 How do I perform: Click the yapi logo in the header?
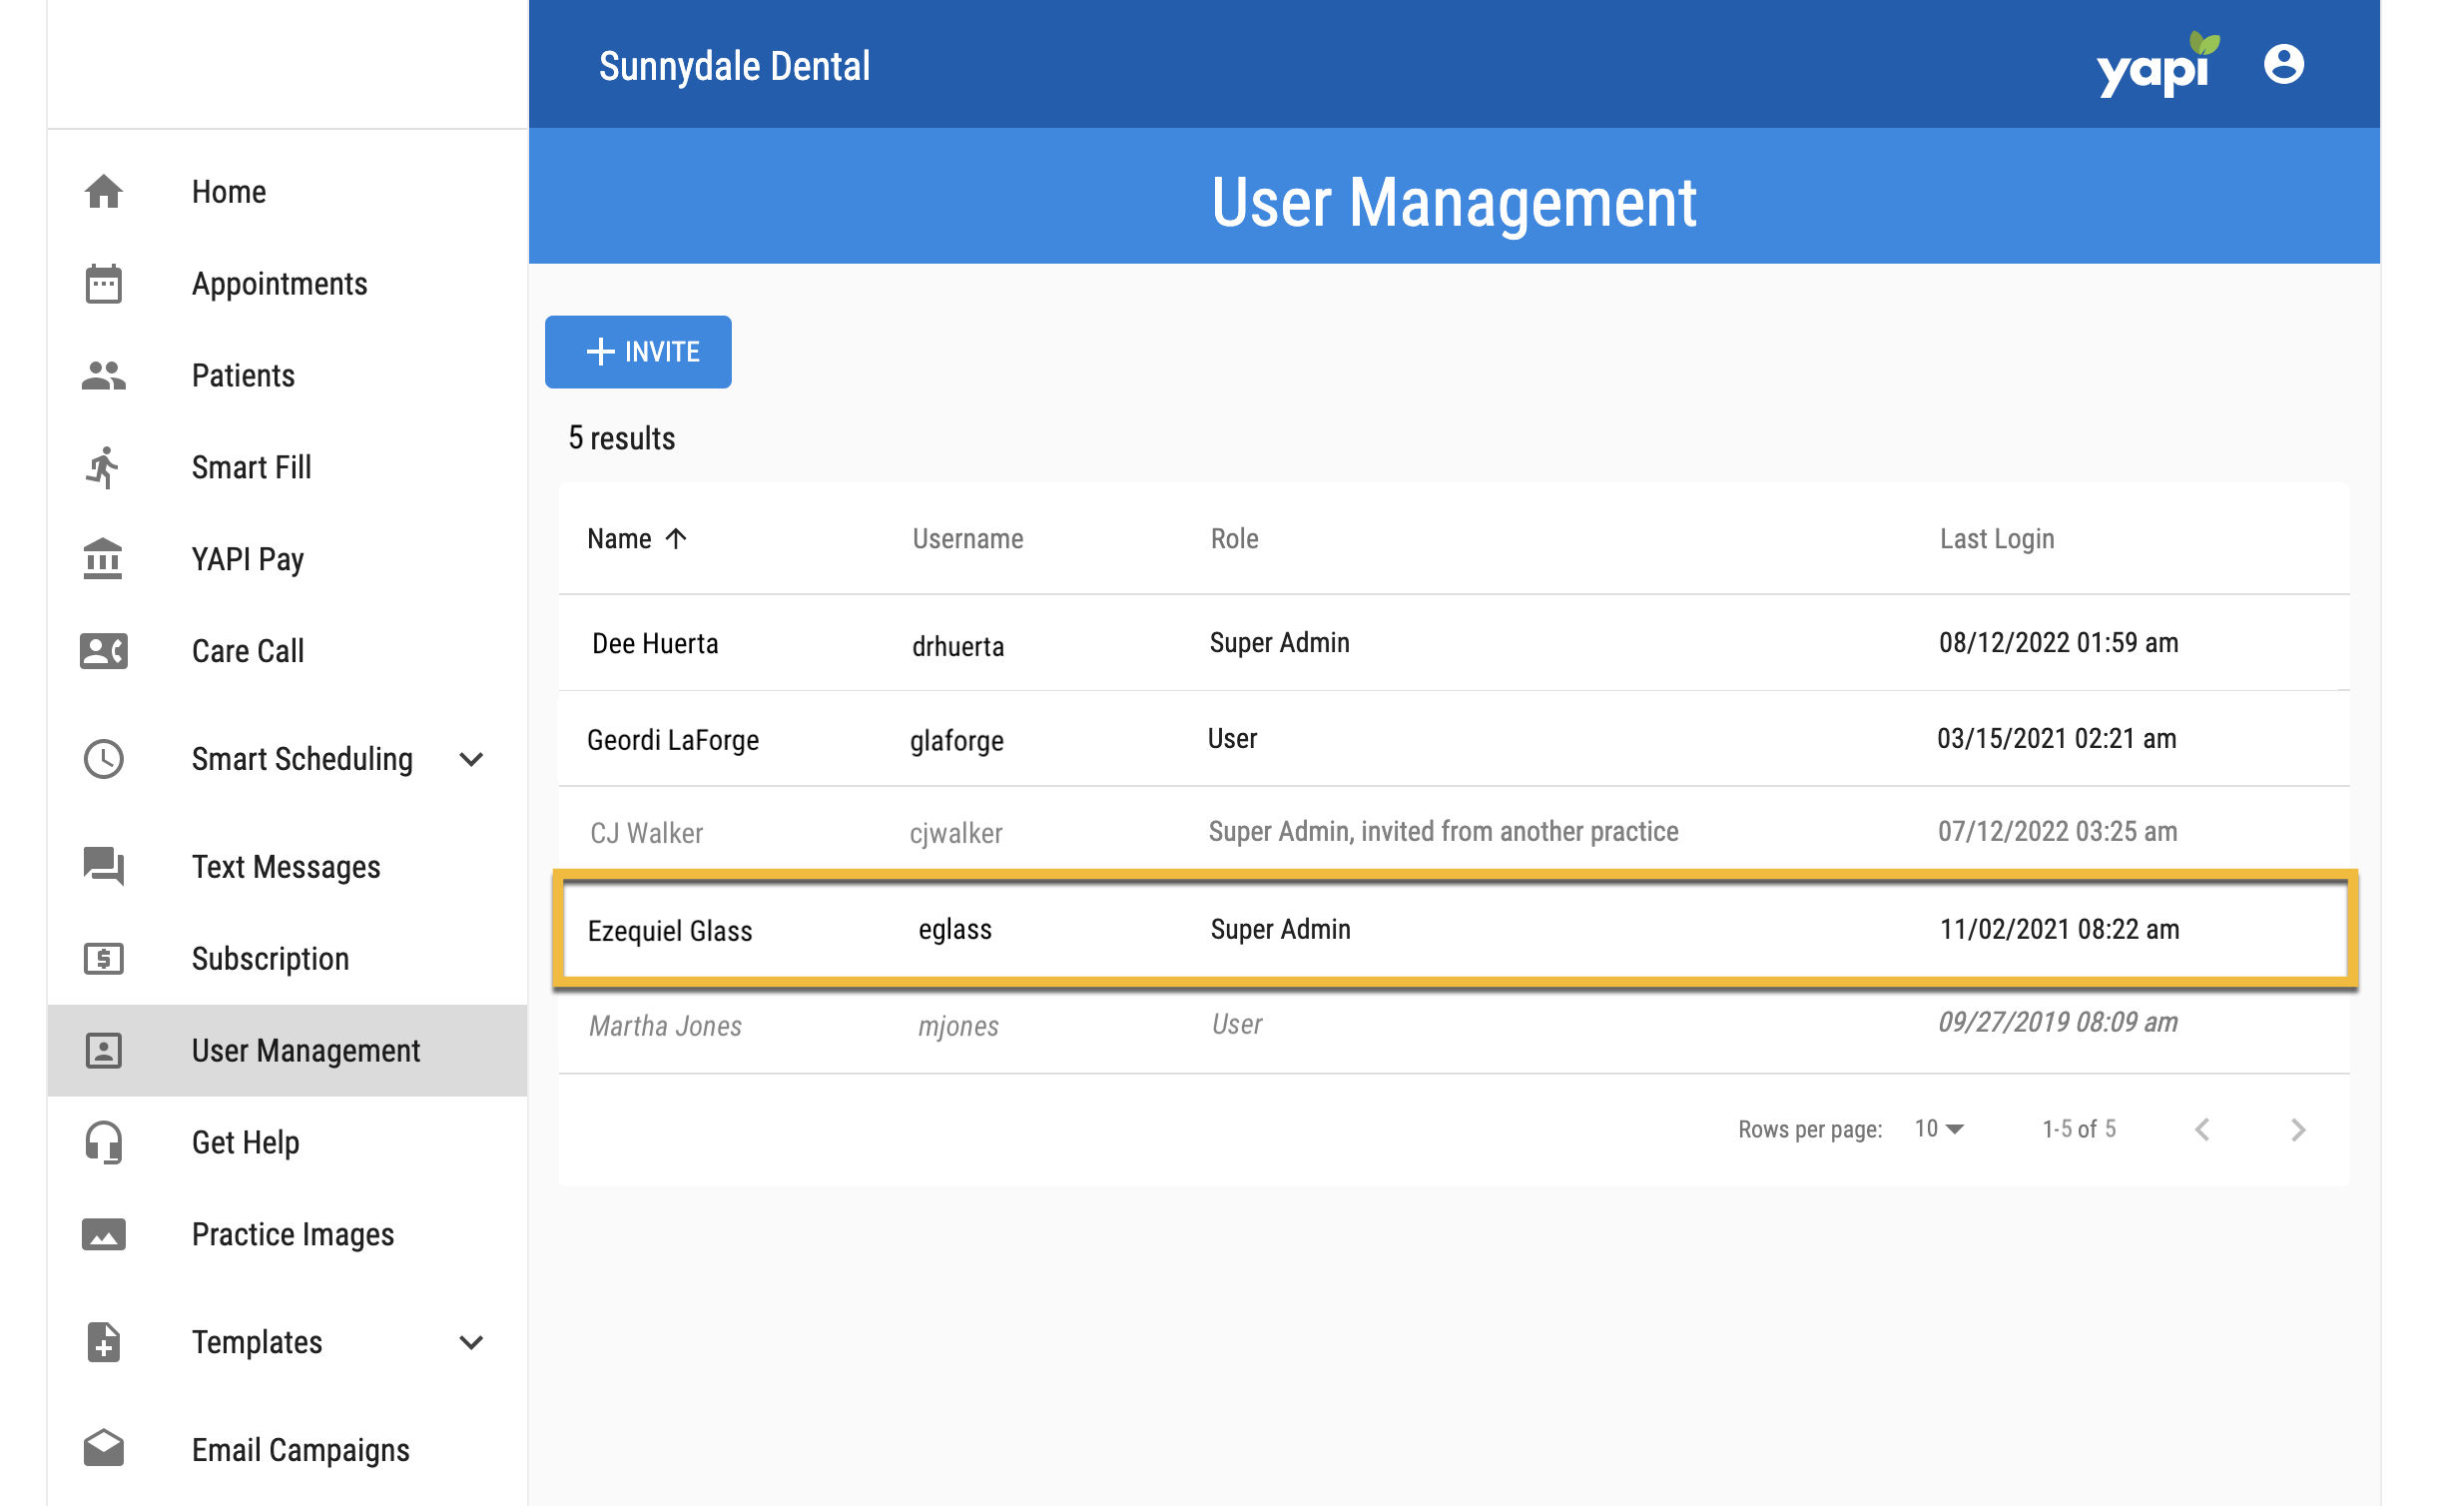(x=2157, y=65)
